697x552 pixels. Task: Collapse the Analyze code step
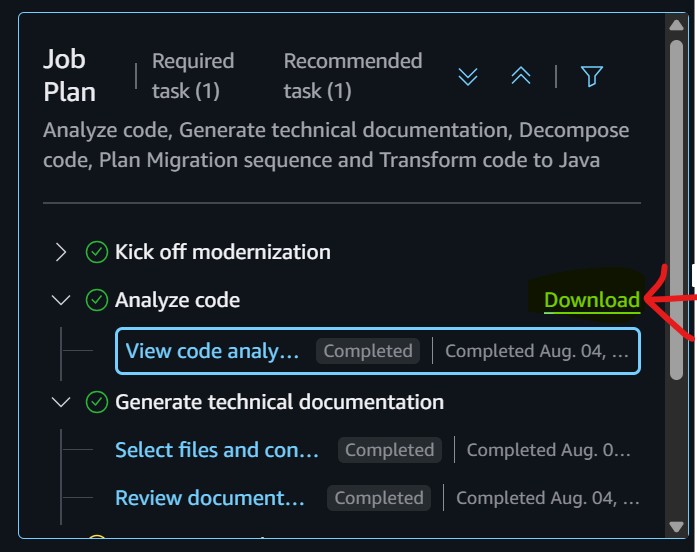coord(61,300)
